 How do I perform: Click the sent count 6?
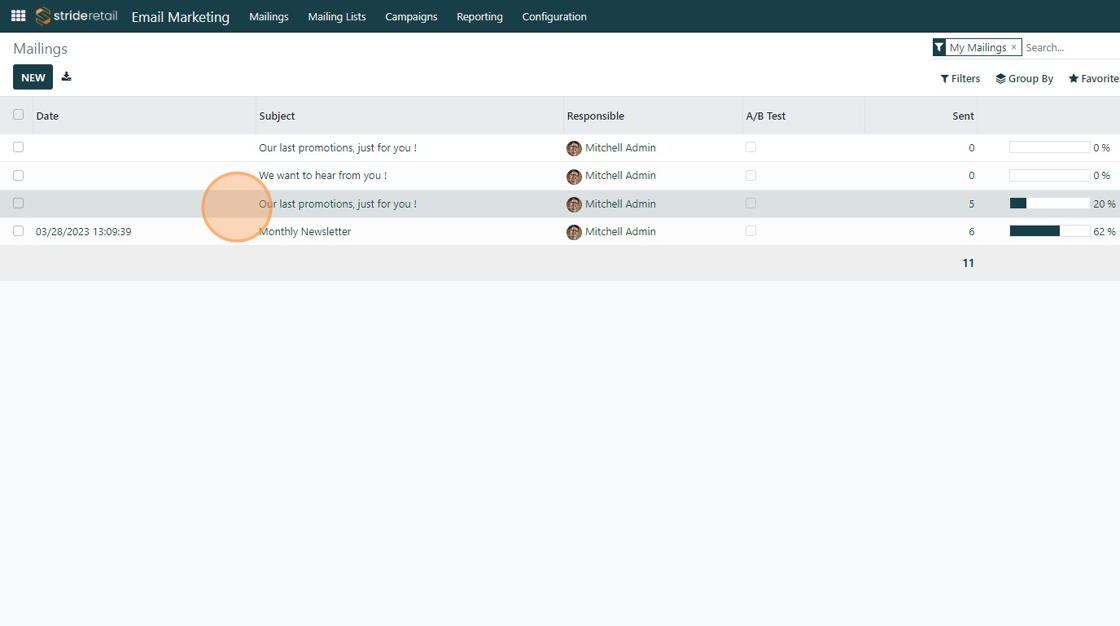point(971,232)
